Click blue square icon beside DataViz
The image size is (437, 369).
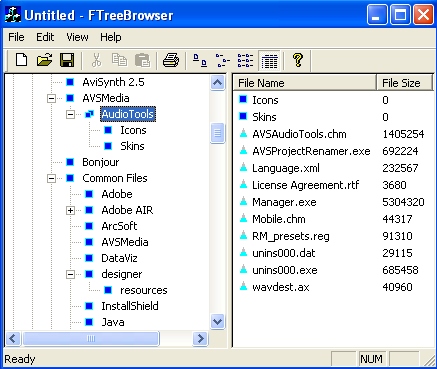point(89,258)
